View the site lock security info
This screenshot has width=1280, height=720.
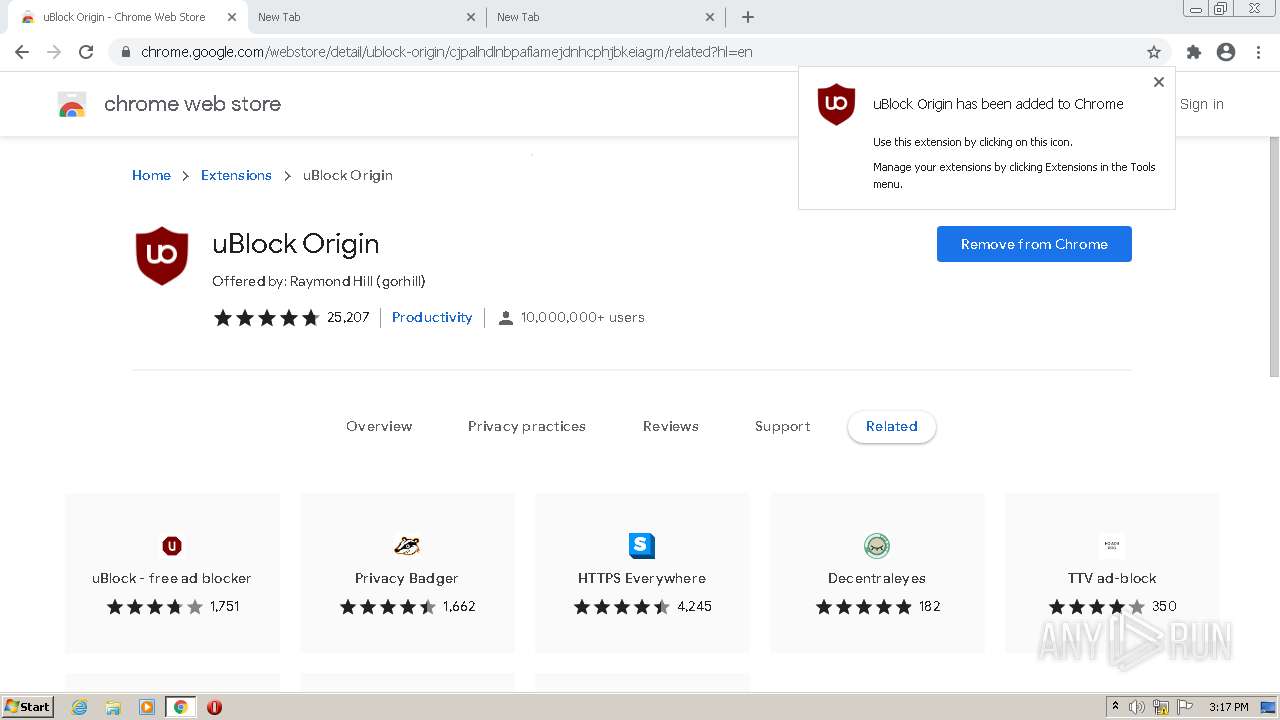[126, 52]
